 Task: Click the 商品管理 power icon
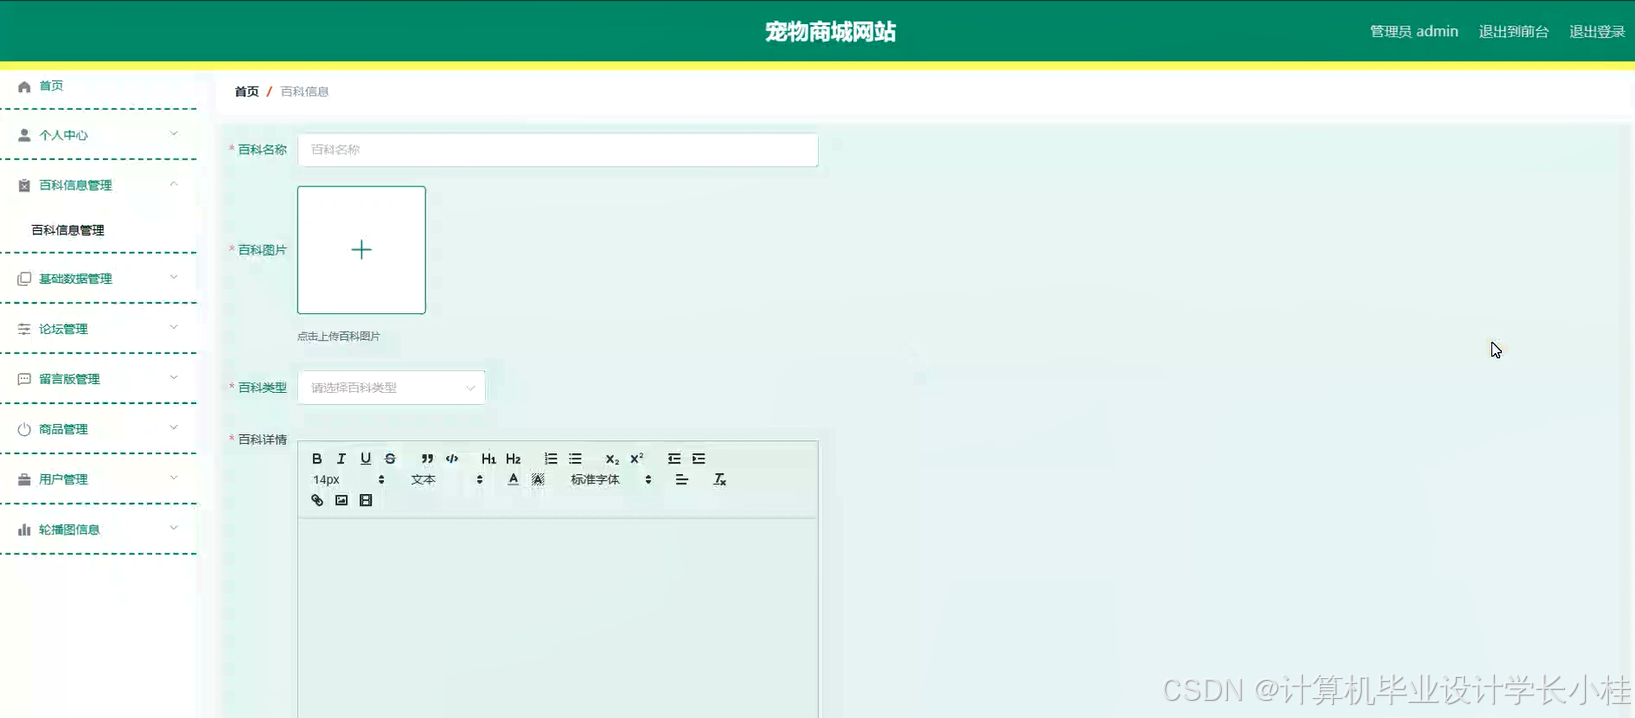(24, 429)
